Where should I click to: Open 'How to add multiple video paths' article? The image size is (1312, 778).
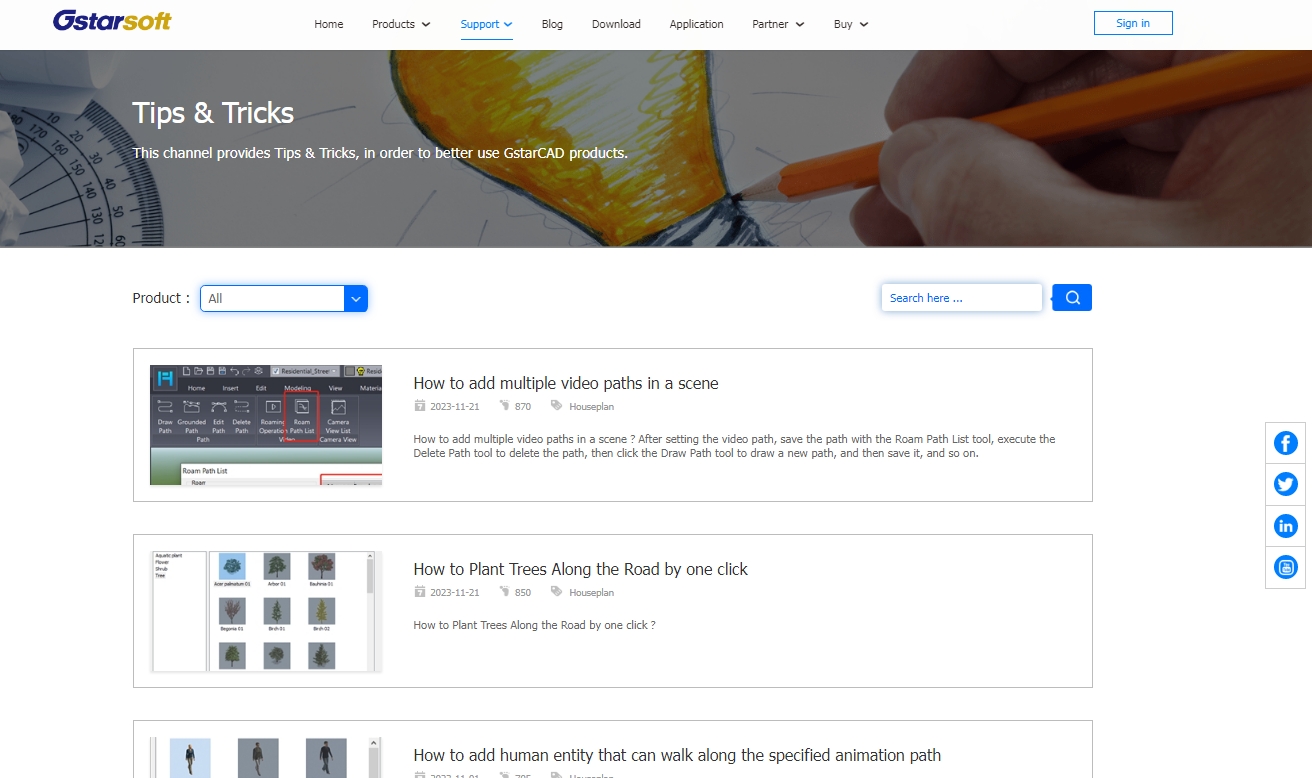pos(566,383)
